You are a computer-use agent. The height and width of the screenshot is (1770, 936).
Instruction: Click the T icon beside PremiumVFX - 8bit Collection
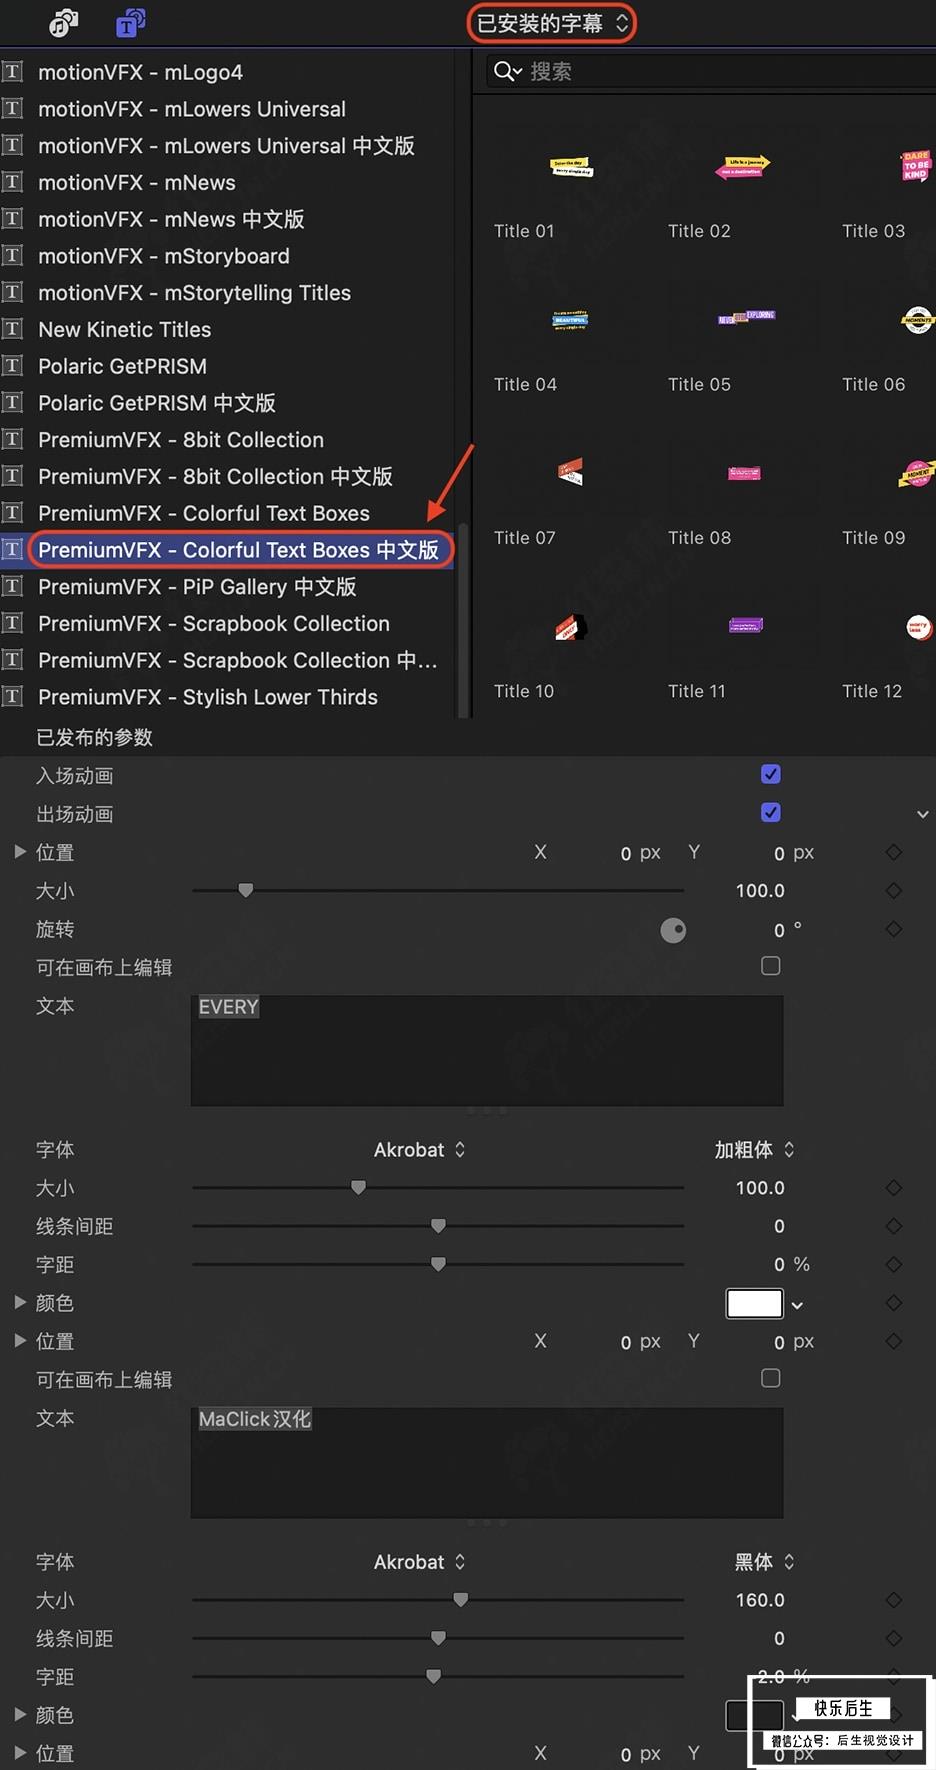(x=12, y=440)
